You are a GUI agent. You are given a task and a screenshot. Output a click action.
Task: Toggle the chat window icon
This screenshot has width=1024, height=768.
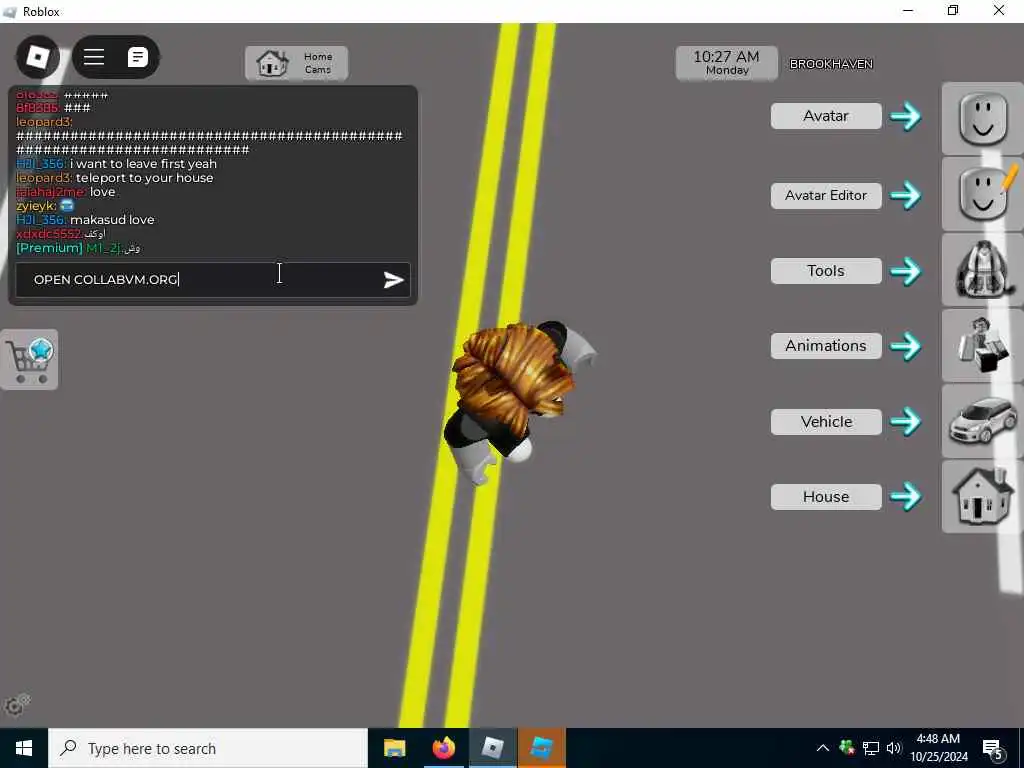[x=137, y=57]
